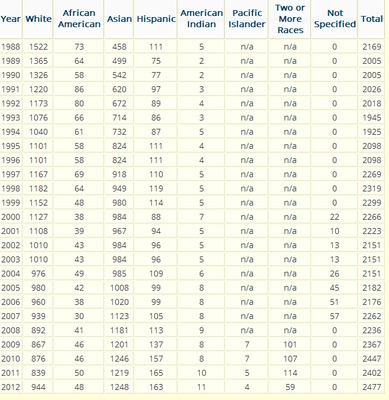Click the Two or More Races header
The image size is (389, 400).
tap(290, 19)
